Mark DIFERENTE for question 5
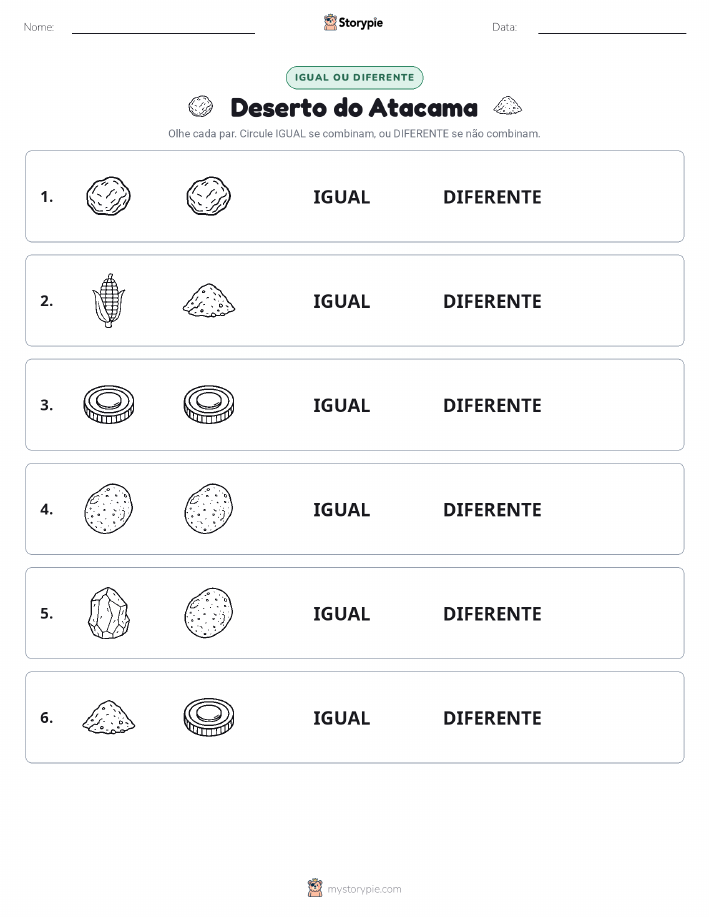The image size is (709, 917). click(492, 613)
